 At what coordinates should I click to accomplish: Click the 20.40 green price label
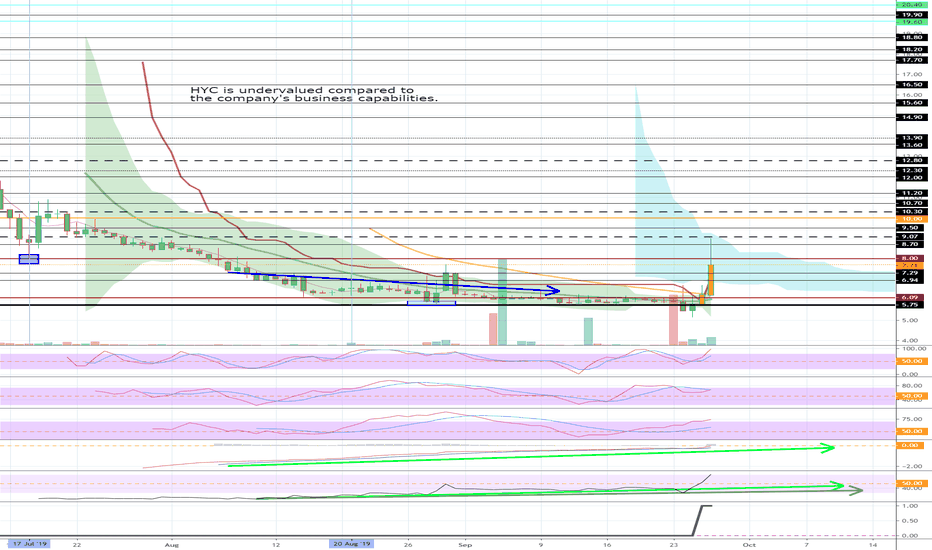point(912,5)
